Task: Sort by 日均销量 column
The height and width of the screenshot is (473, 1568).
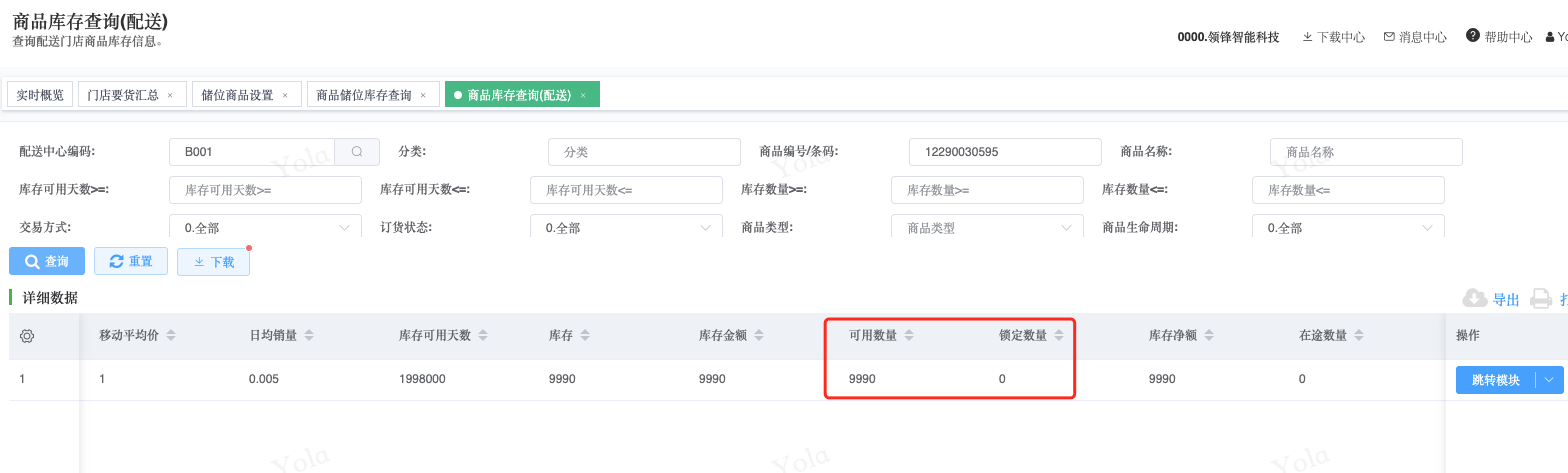Action: click(308, 336)
